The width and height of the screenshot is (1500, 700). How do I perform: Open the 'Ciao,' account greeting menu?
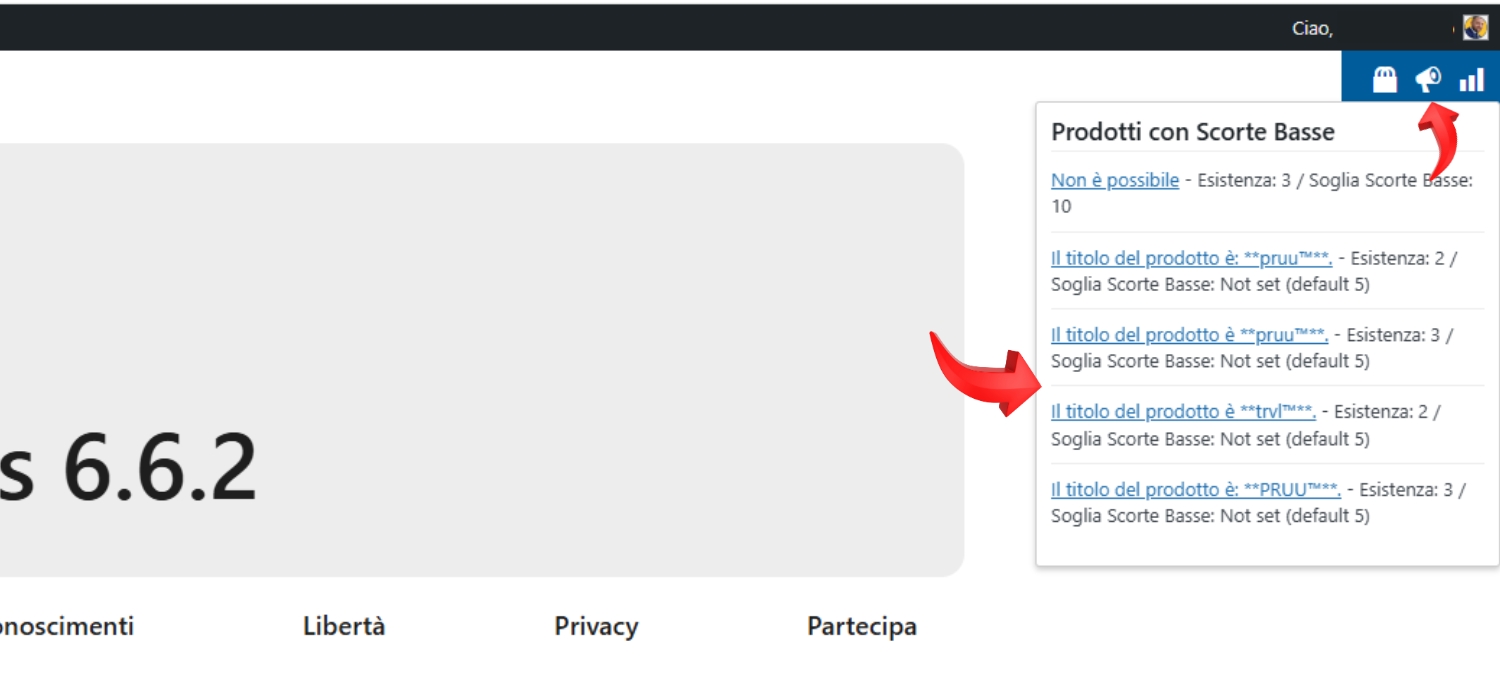(1312, 28)
